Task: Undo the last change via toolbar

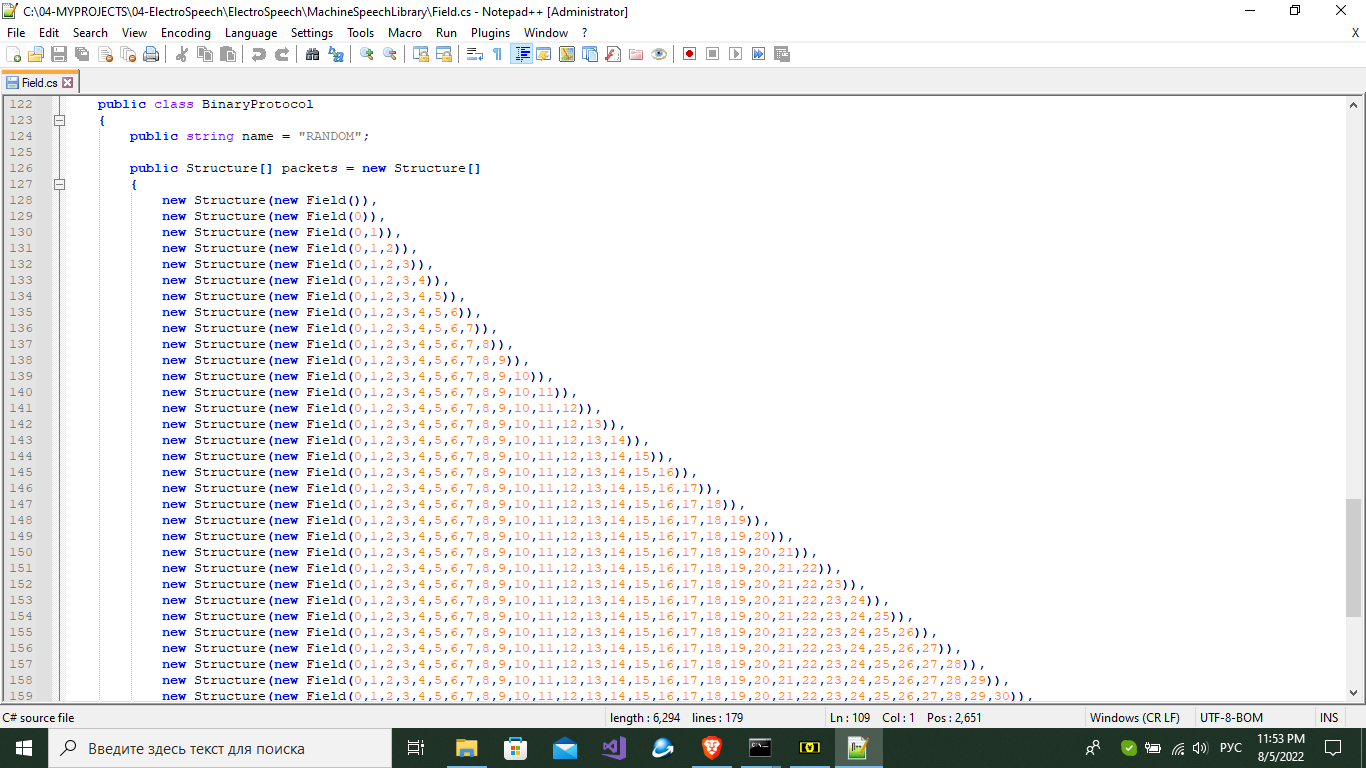Action: coord(258,54)
